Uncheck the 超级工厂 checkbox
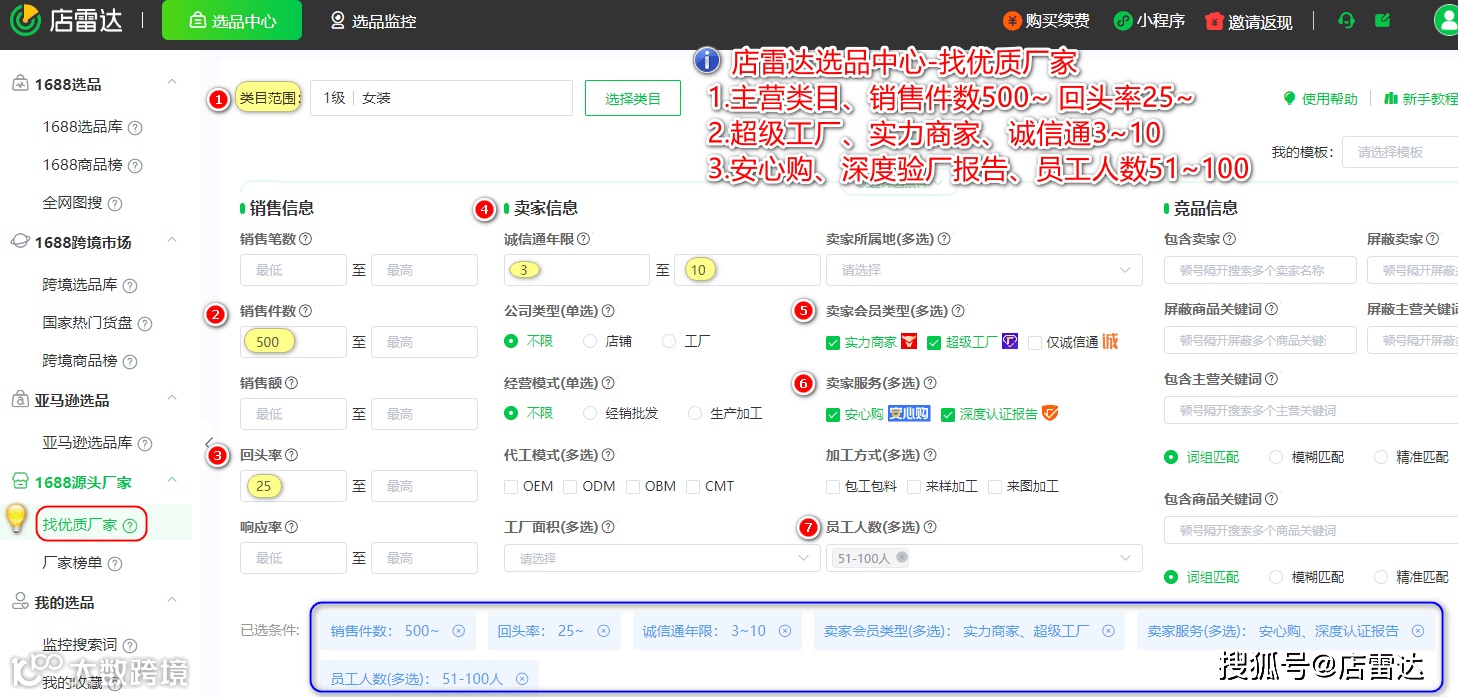 click(x=934, y=343)
